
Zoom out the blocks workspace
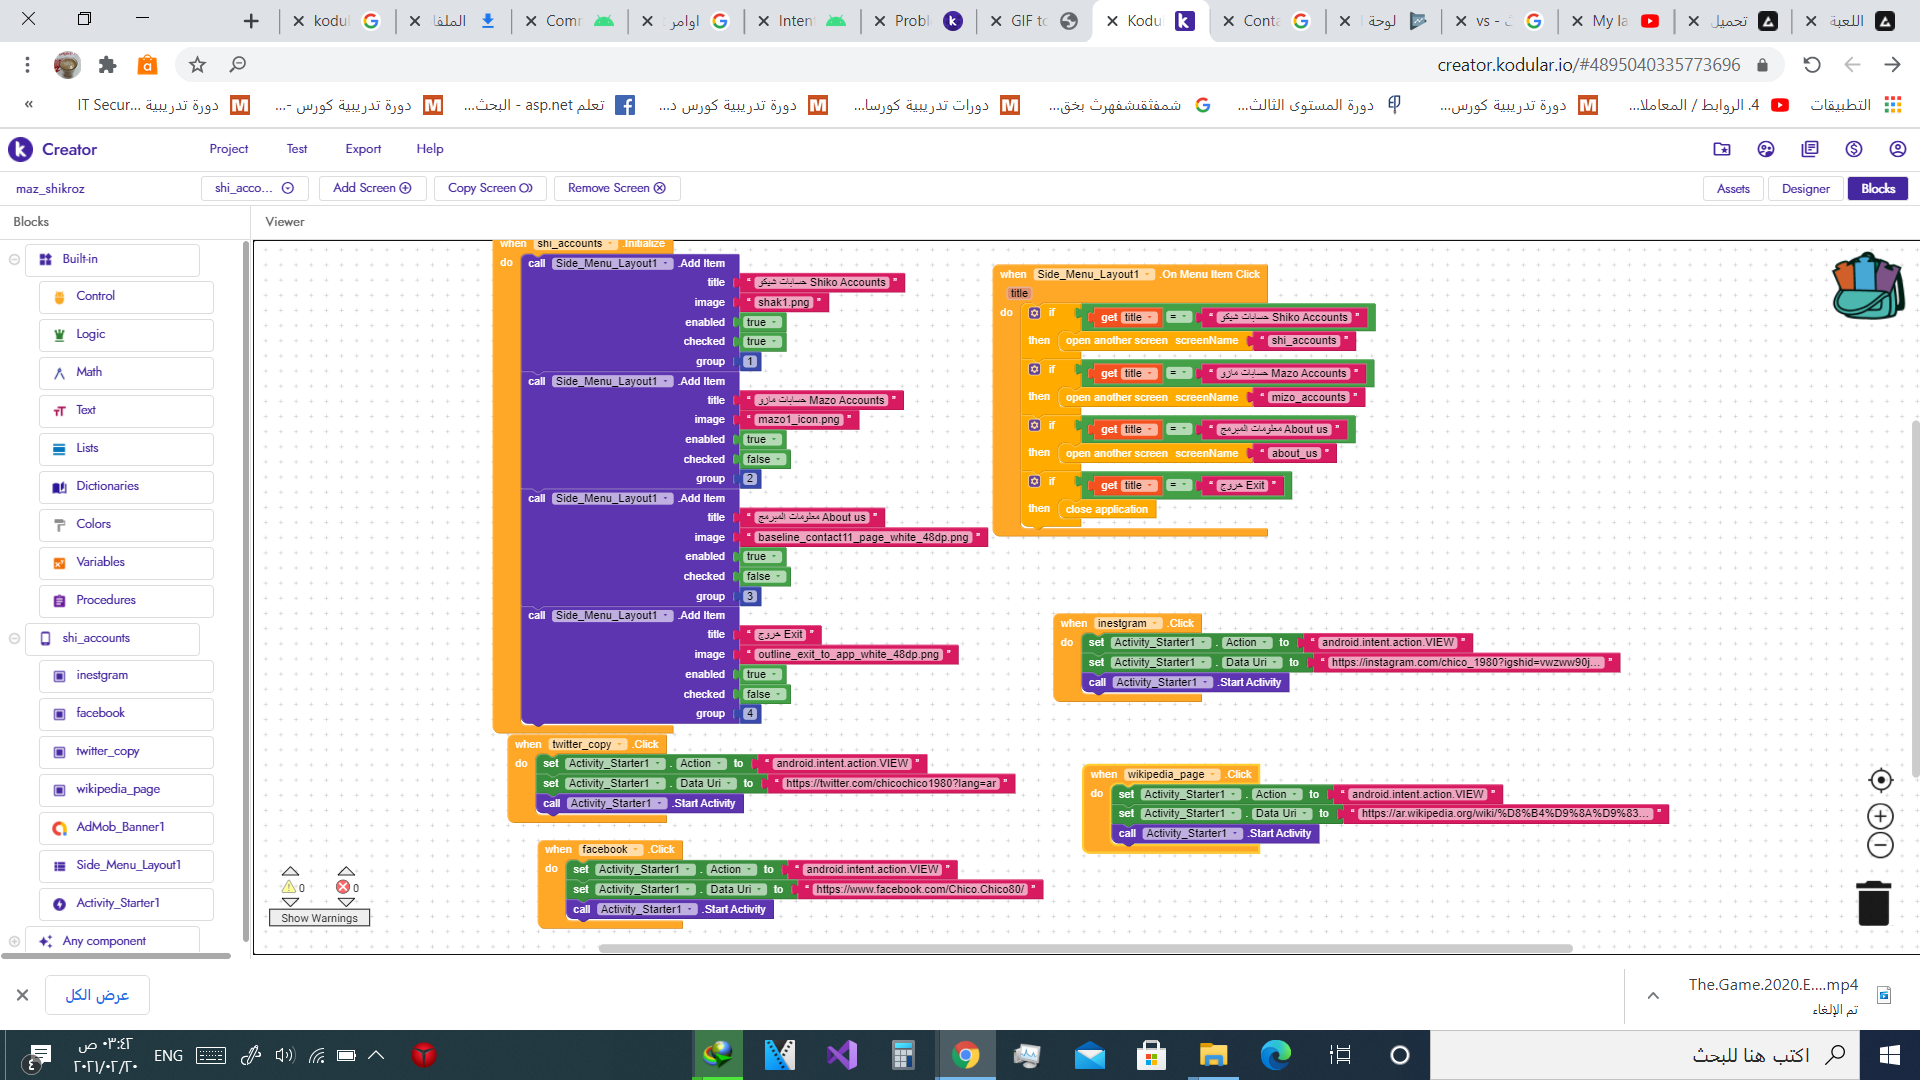[1880, 846]
